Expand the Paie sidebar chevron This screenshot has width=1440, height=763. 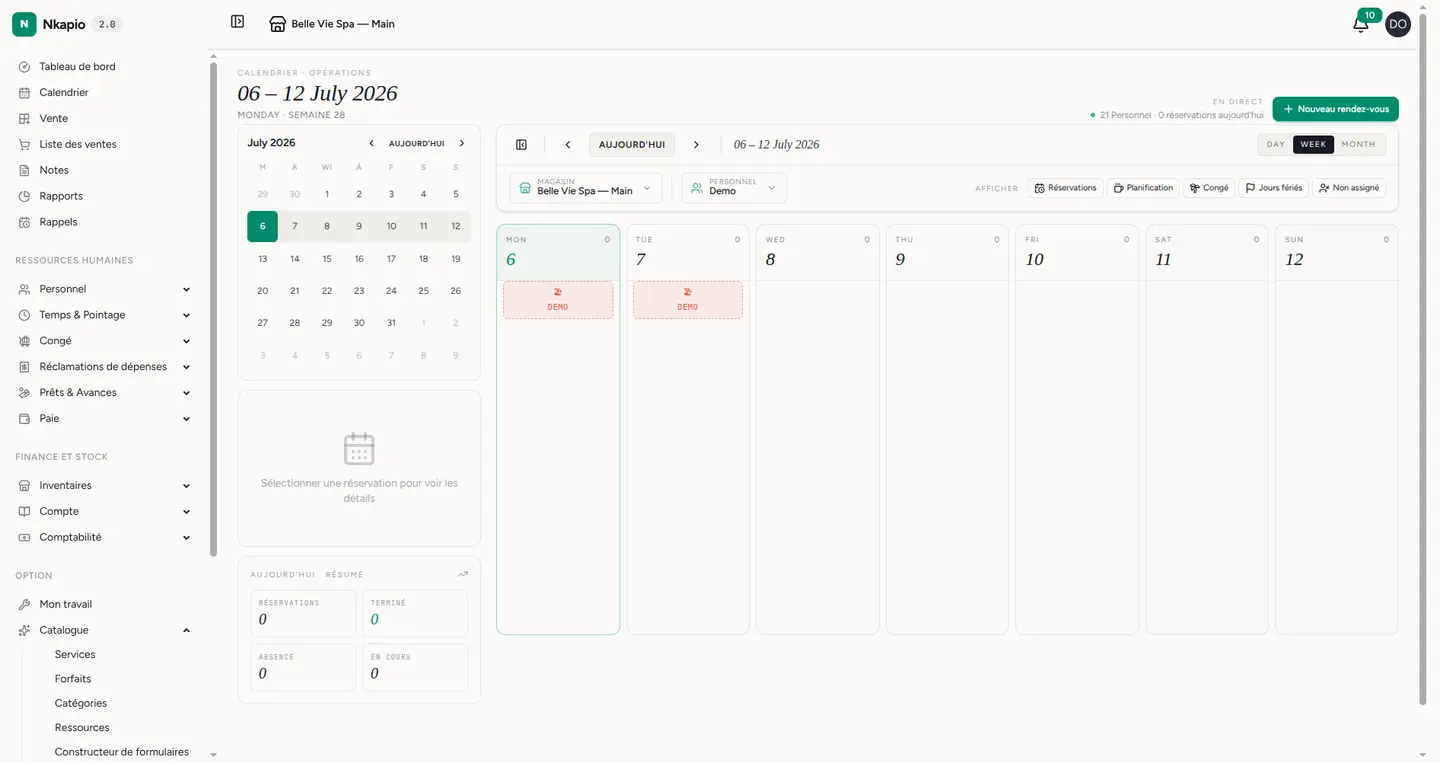186,420
